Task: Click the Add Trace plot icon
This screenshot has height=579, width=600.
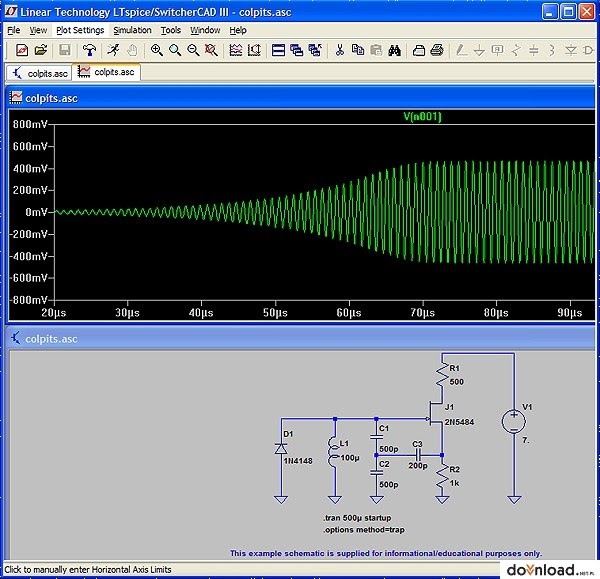Action: [254, 50]
